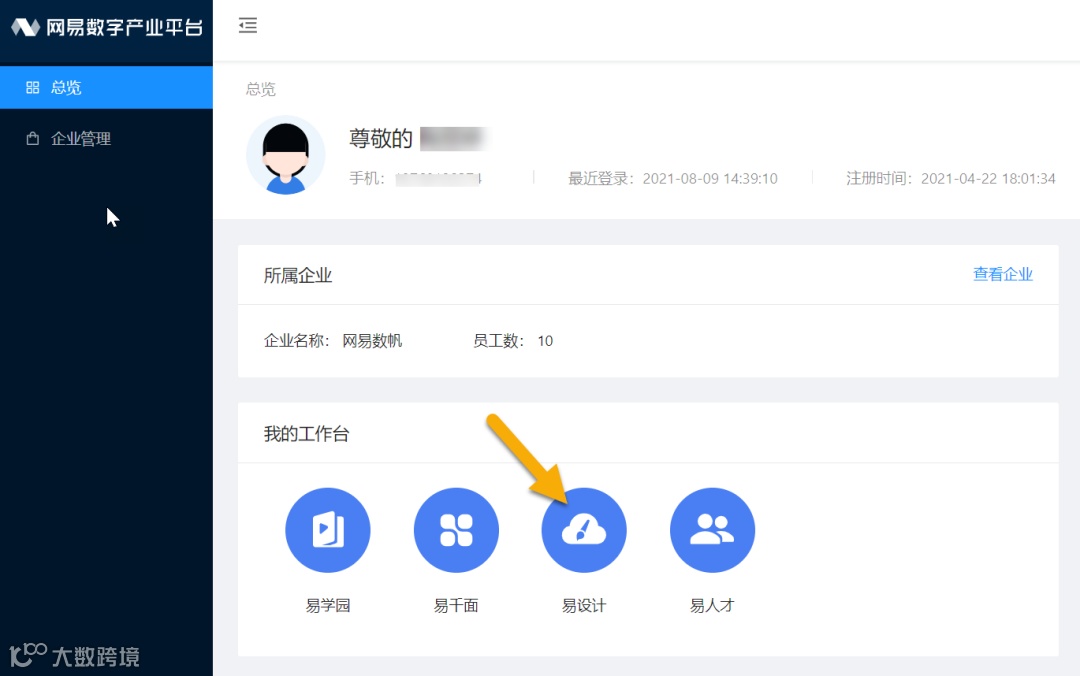Screen dimensions: 1080x676
Task: Click the 所属企业 section heading
Action: [298, 276]
